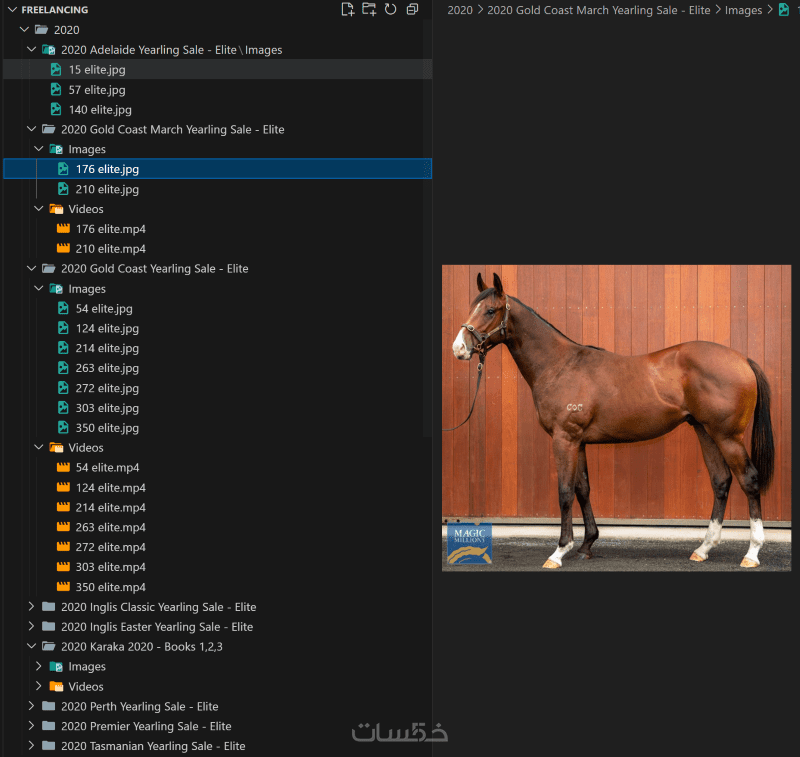
Task: Open 214 elite.jpg file
Action: (x=217, y=348)
